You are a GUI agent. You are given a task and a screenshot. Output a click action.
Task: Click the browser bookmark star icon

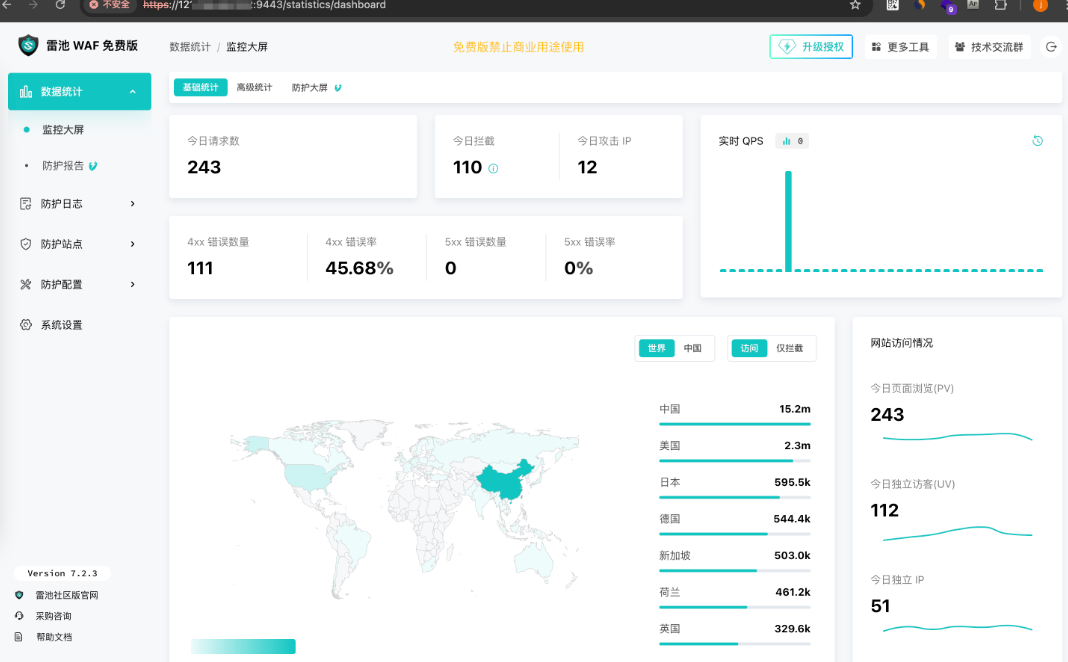855,5
